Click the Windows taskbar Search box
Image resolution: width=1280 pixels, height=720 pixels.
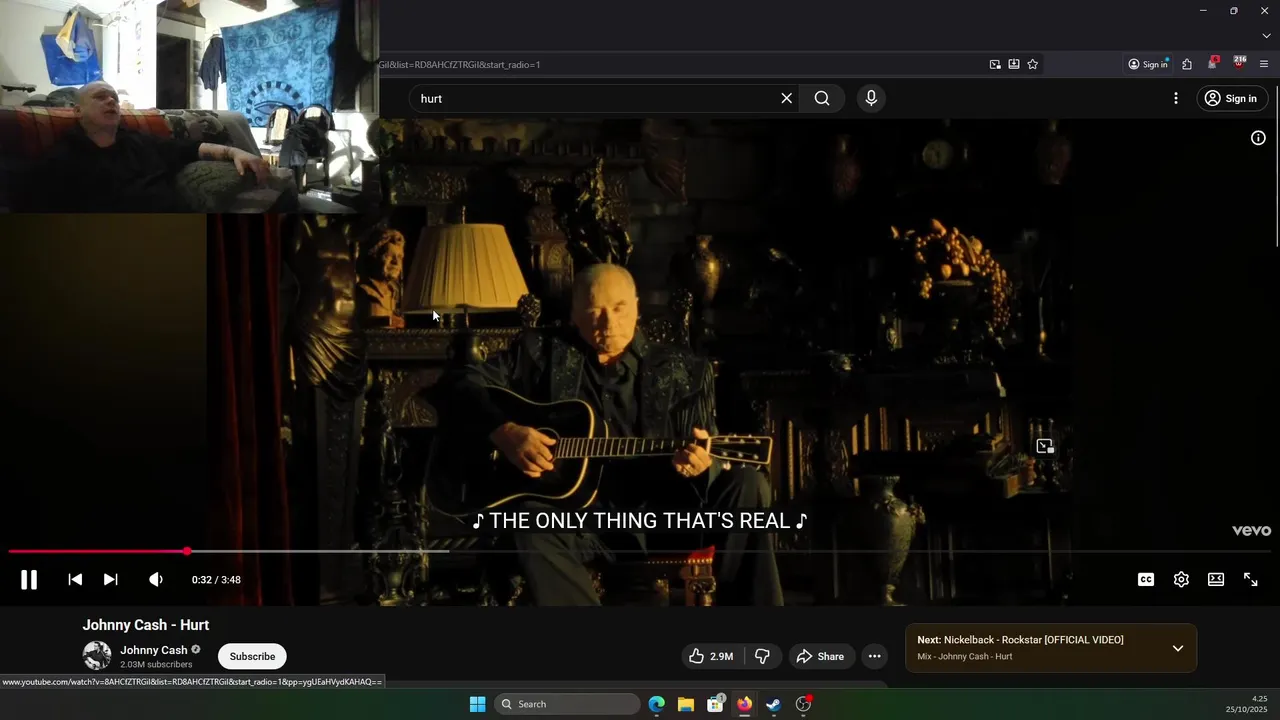pyautogui.click(x=568, y=704)
